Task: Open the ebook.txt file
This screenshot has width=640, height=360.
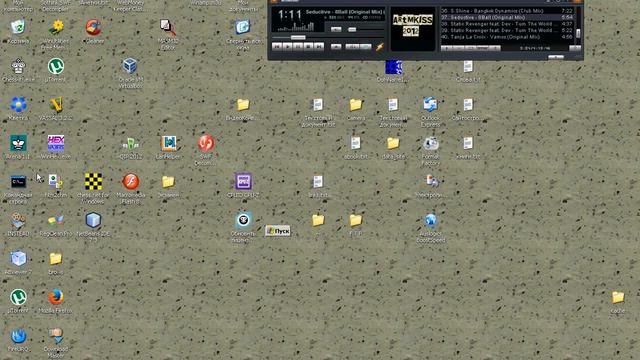Action: (x=356, y=143)
